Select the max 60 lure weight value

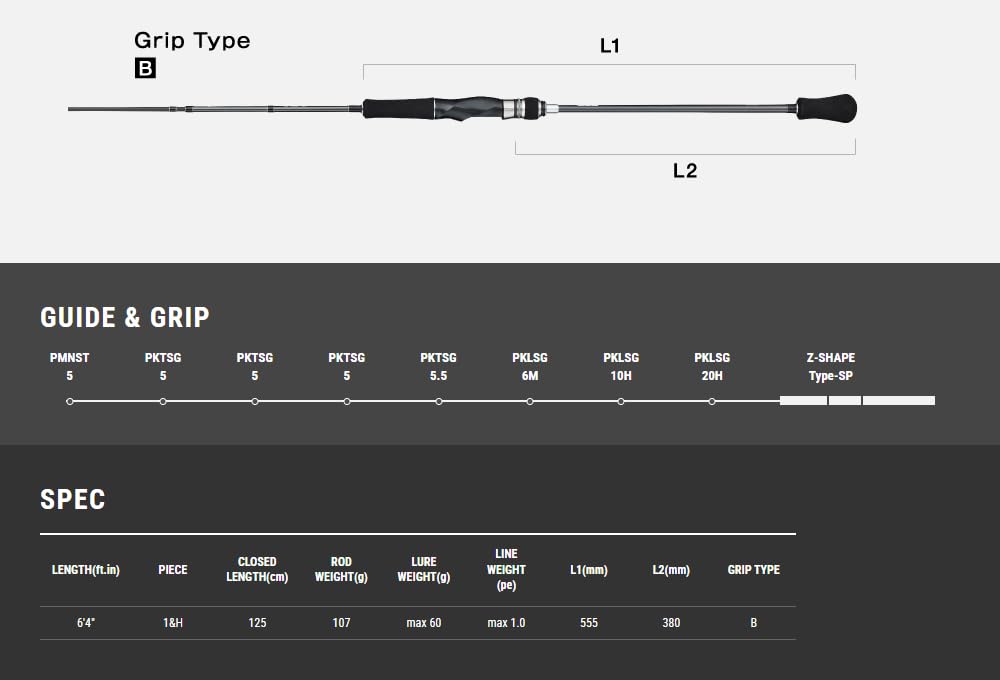click(422, 622)
